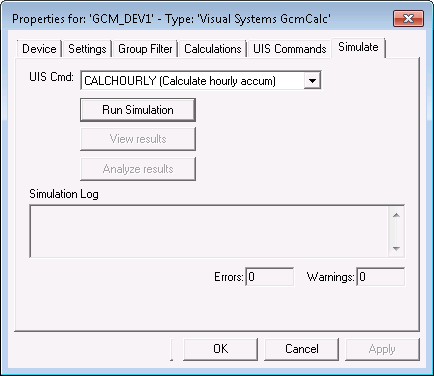
Task: Click the Analyze results button
Action: click(138, 169)
